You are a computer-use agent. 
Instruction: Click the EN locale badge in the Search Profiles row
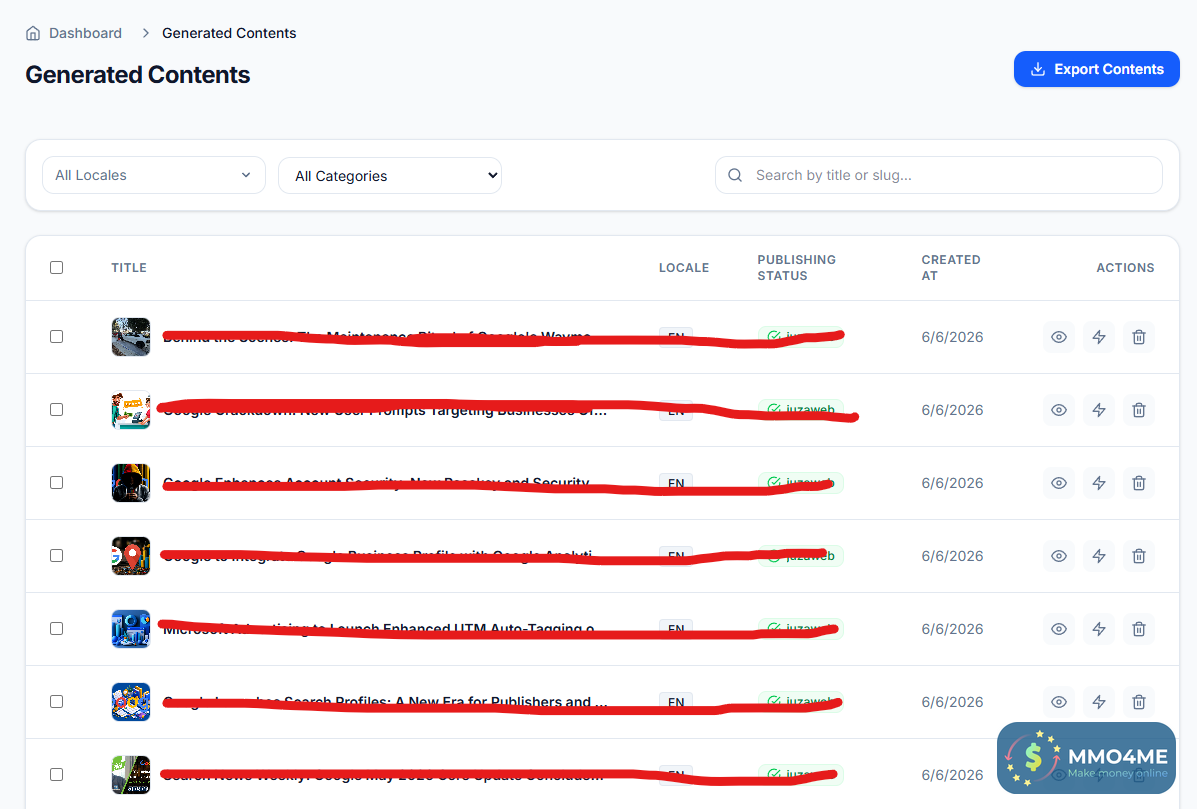tap(676, 701)
